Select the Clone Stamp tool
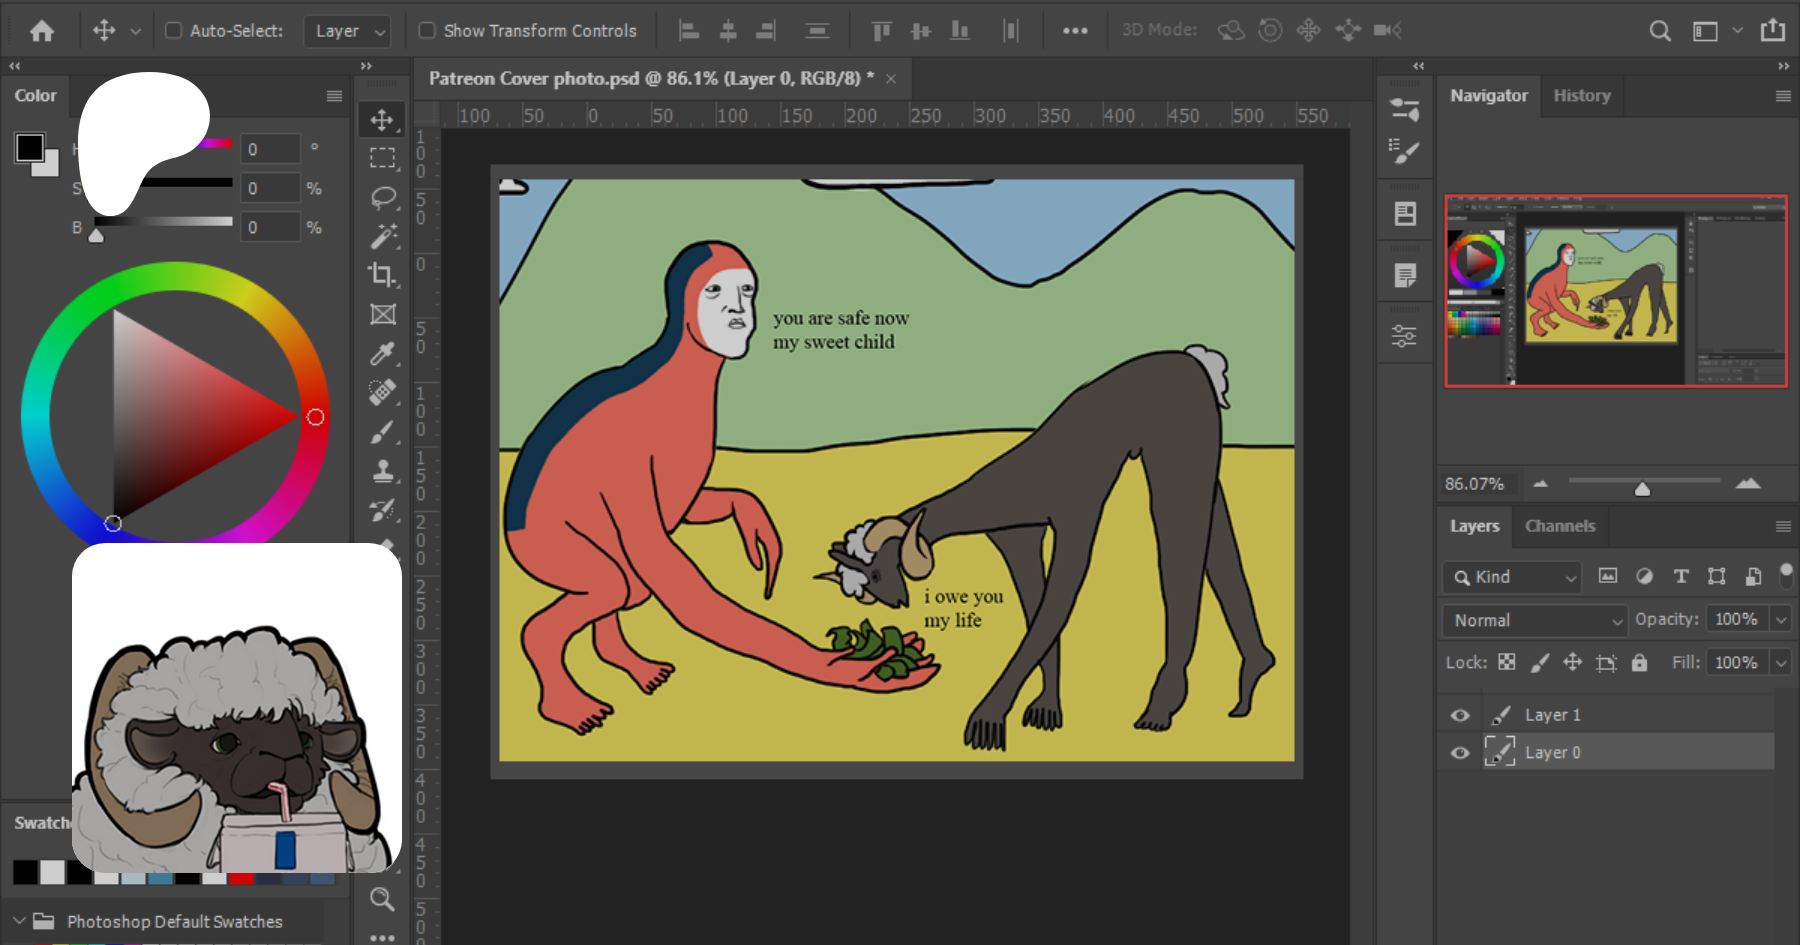 pos(382,471)
